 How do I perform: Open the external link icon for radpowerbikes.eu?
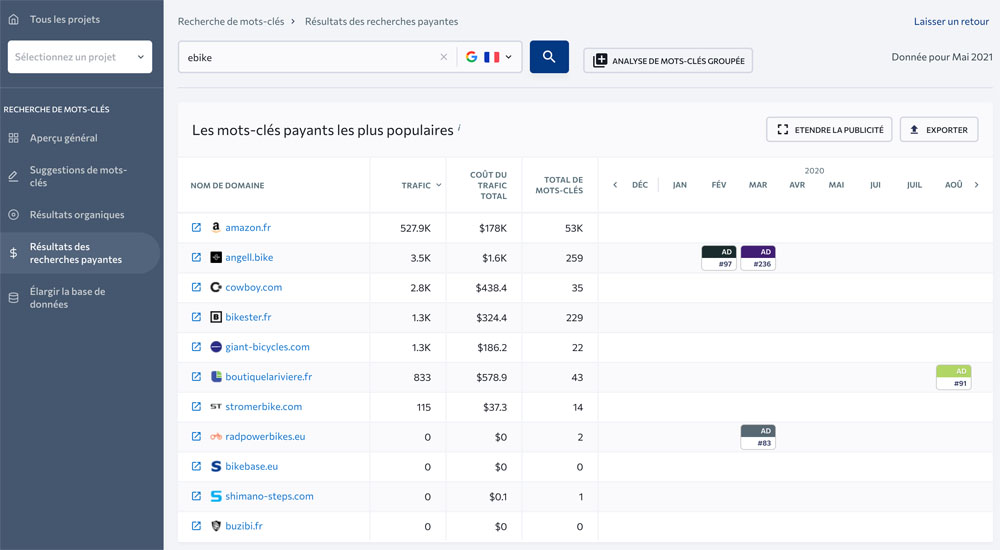[x=196, y=436]
